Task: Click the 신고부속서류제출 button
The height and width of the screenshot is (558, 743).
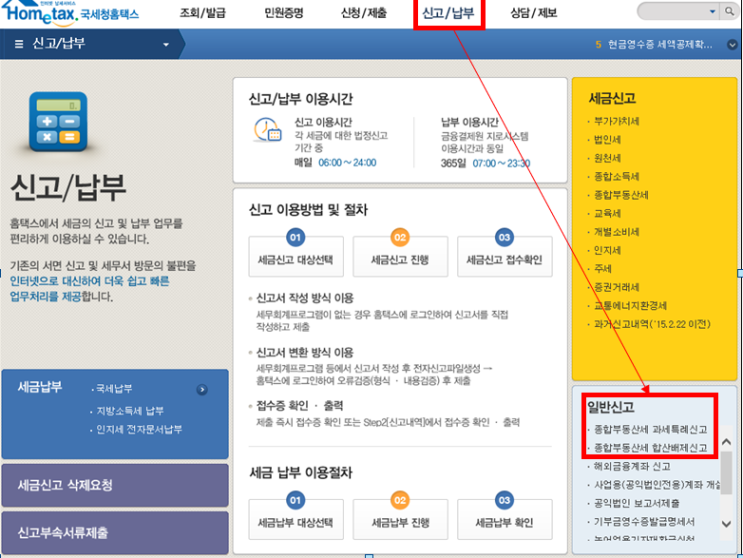Action: point(115,532)
